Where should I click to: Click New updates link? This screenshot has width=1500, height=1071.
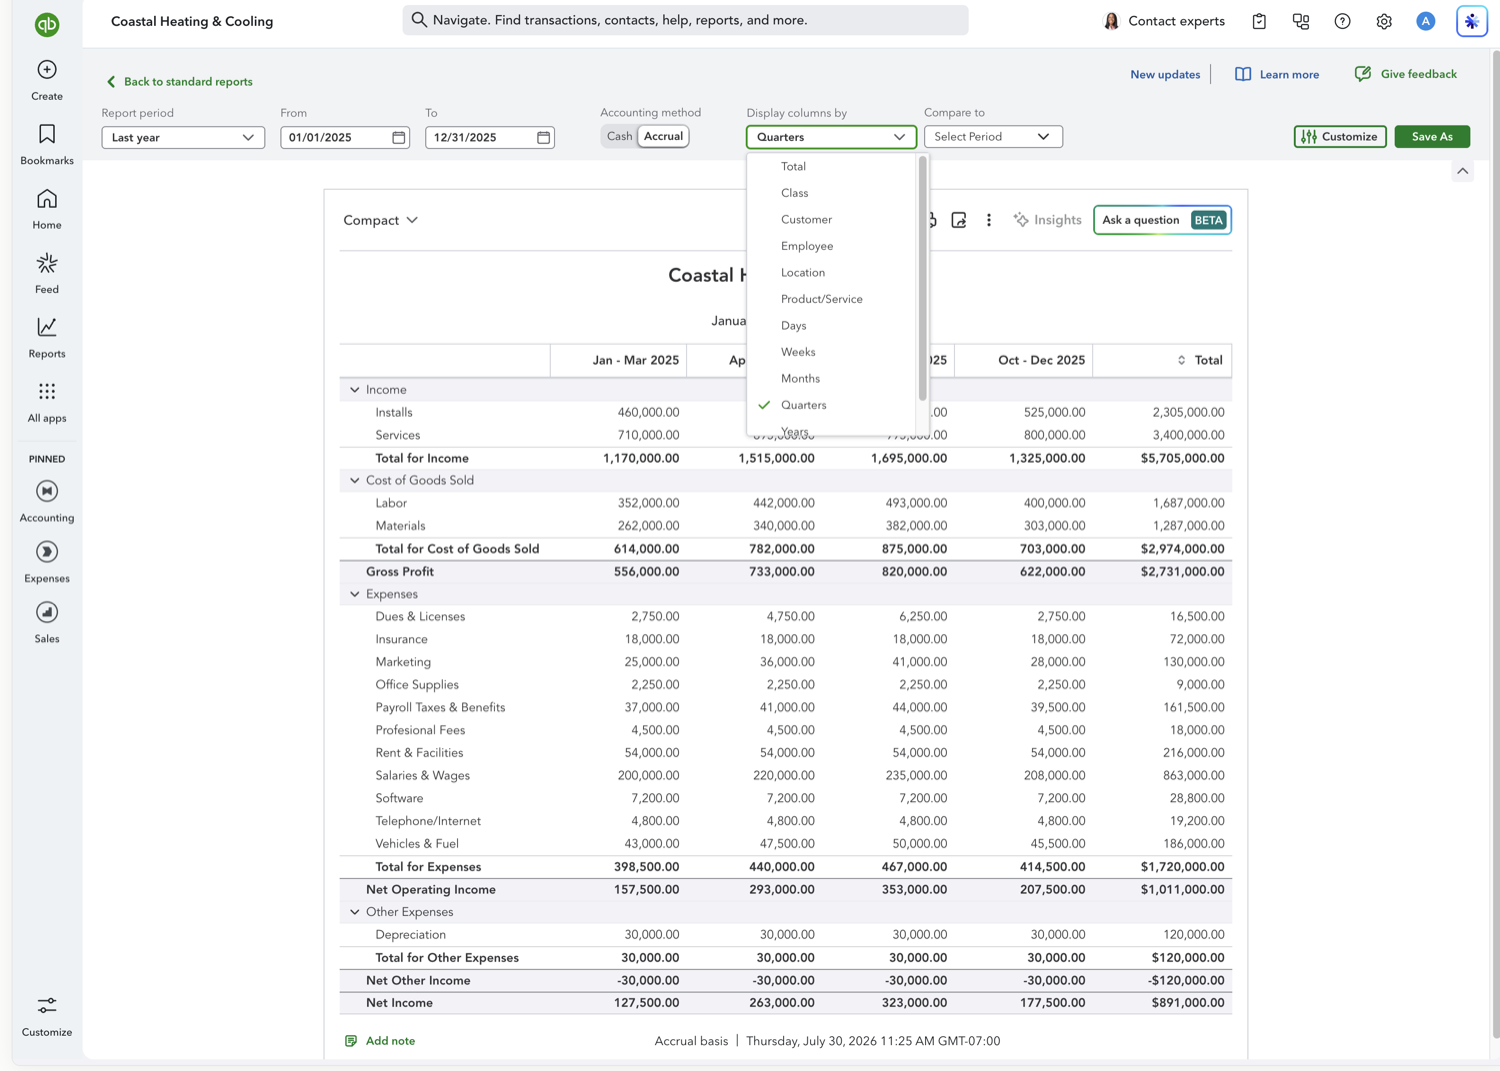[1165, 74]
